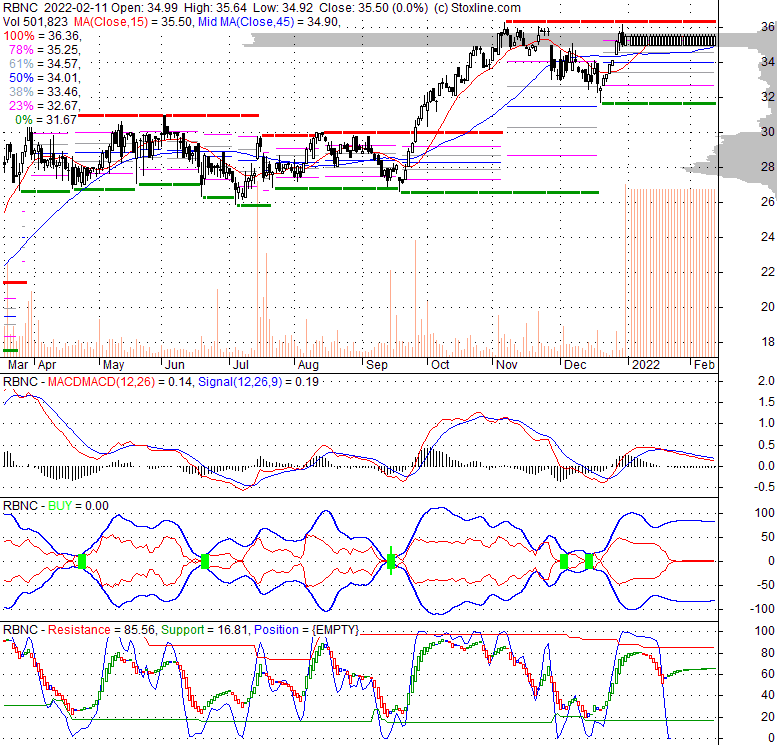The width and height of the screenshot is (778, 746).
Task: Select the 78% = 35.25 Fibonacci level
Action: (x=45, y=50)
